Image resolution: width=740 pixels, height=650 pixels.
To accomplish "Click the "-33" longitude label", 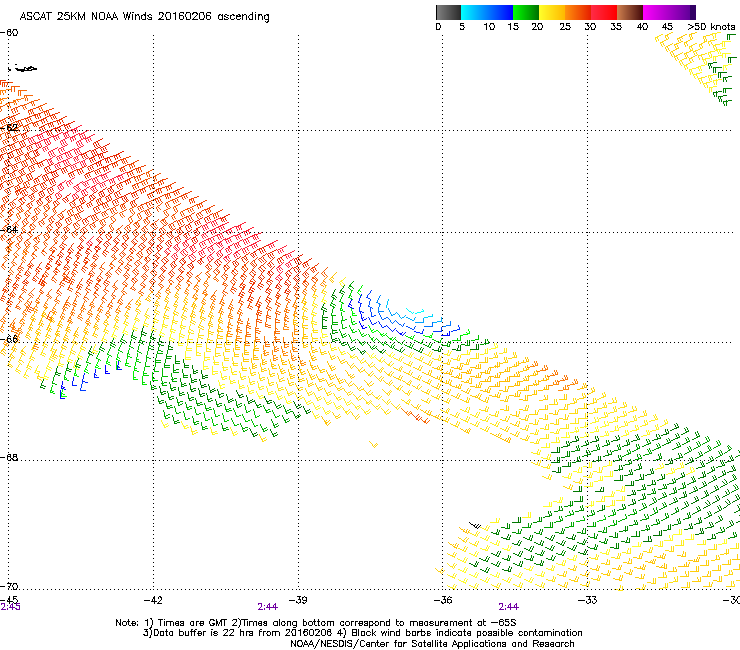I will click(x=588, y=600).
